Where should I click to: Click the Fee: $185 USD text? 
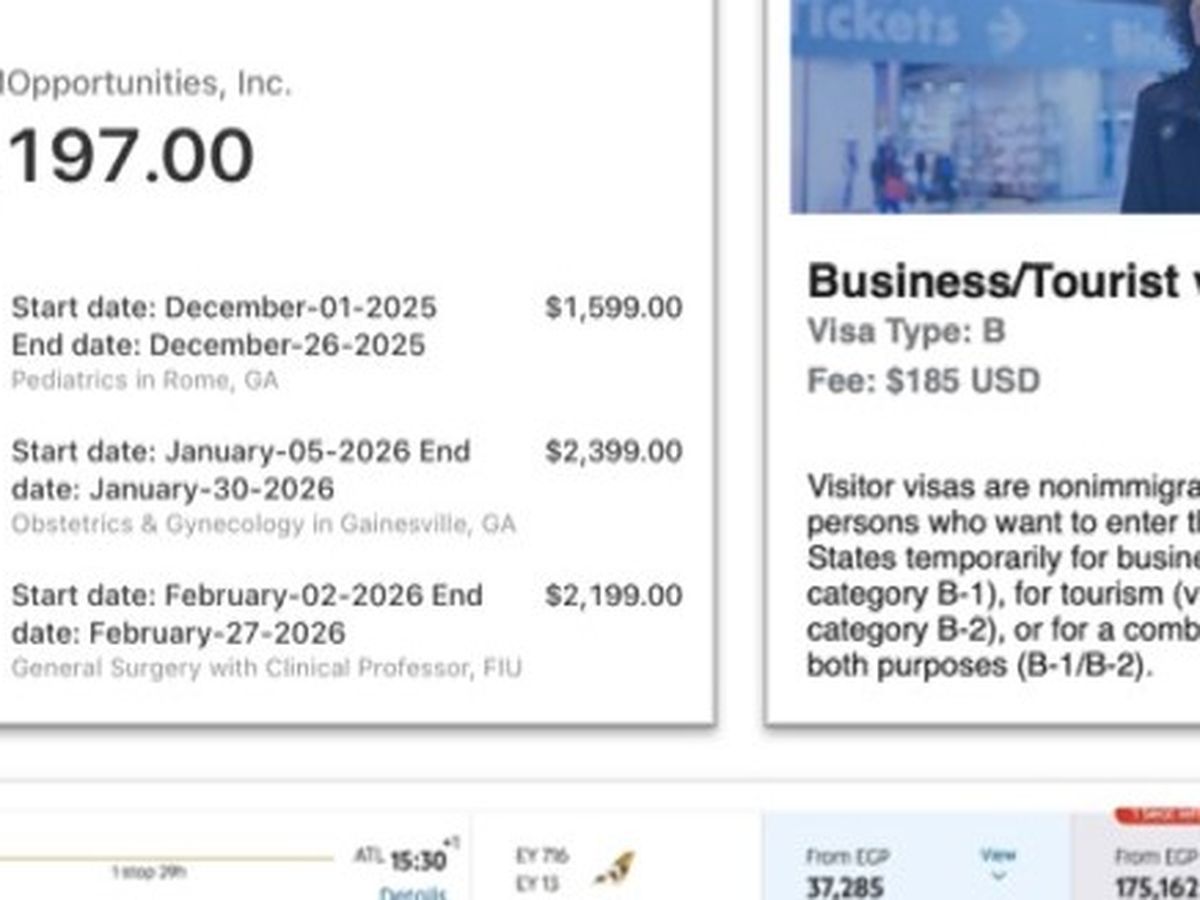click(923, 381)
